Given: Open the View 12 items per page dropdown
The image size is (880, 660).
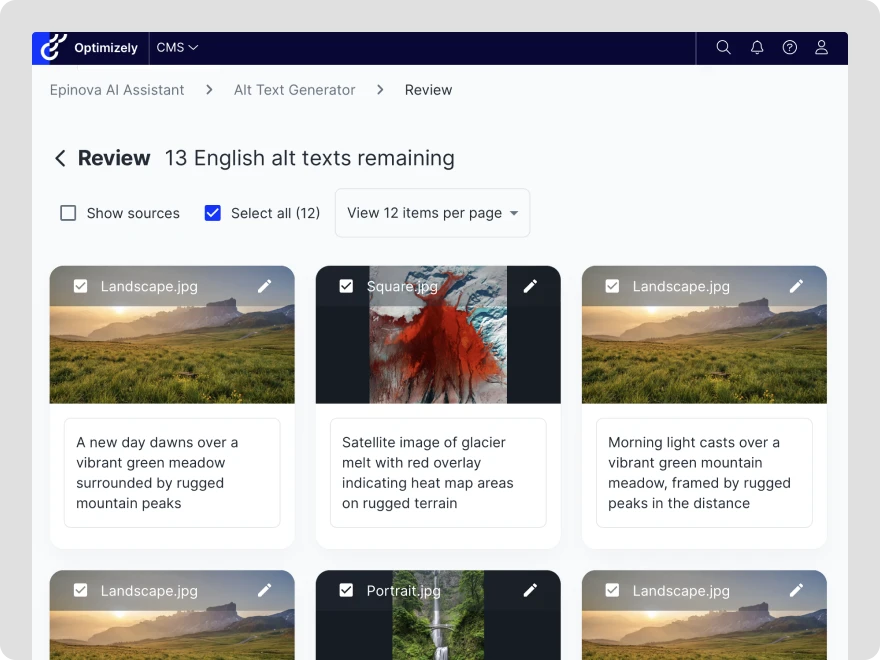Looking at the screenshot, I should (432, 213).
